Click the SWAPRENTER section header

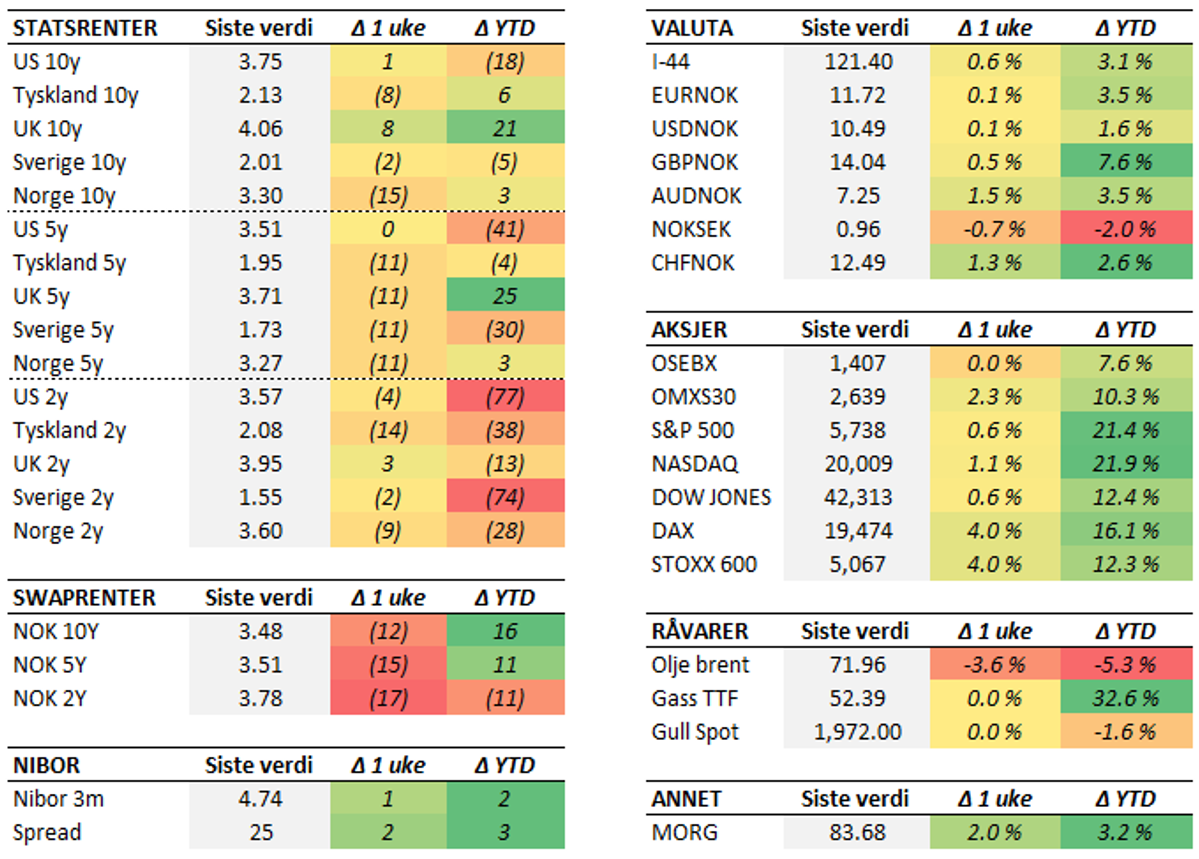click(84, 598)
